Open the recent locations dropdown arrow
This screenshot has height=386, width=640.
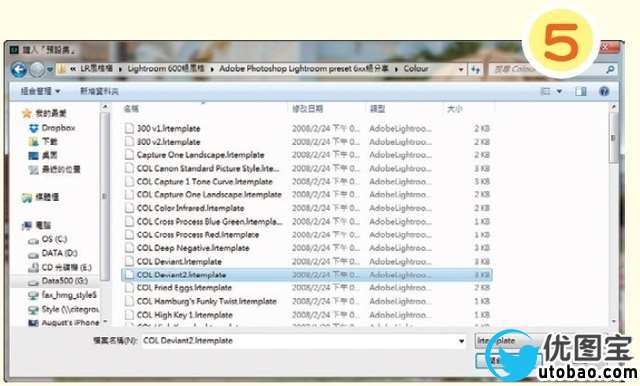tap(49, 70)
